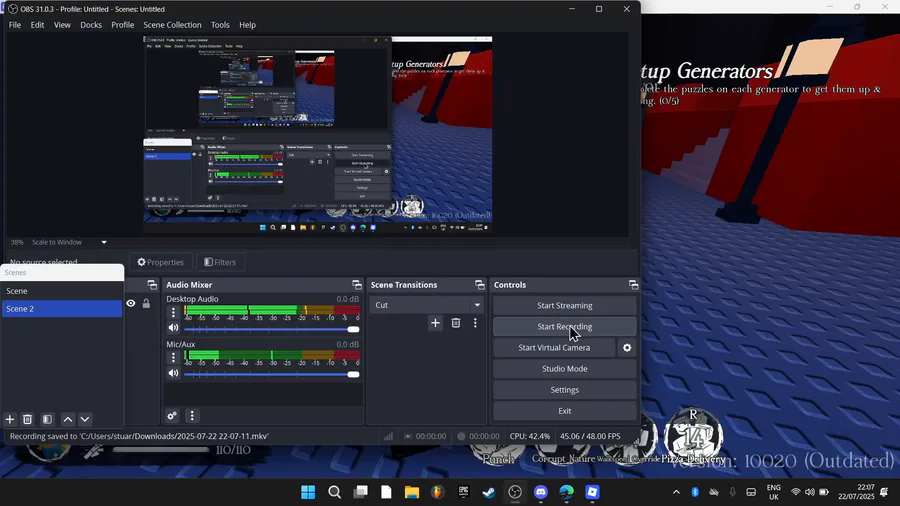Open the File menu

tap(15, 25)
